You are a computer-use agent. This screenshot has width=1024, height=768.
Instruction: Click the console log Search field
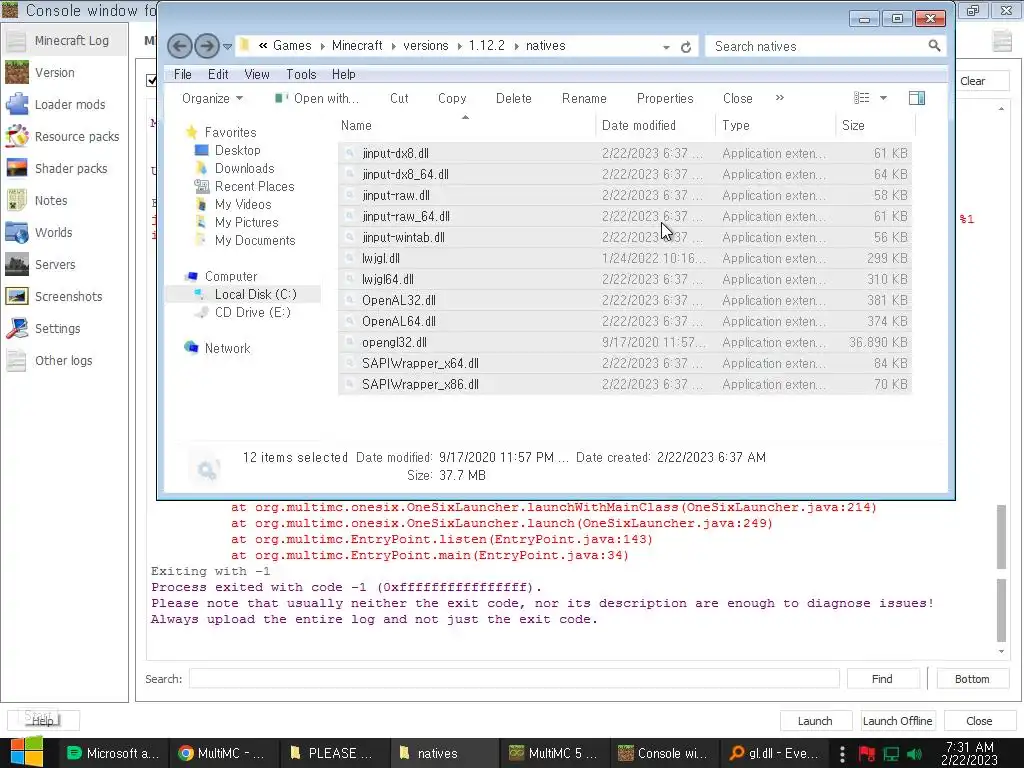[514, 679]
